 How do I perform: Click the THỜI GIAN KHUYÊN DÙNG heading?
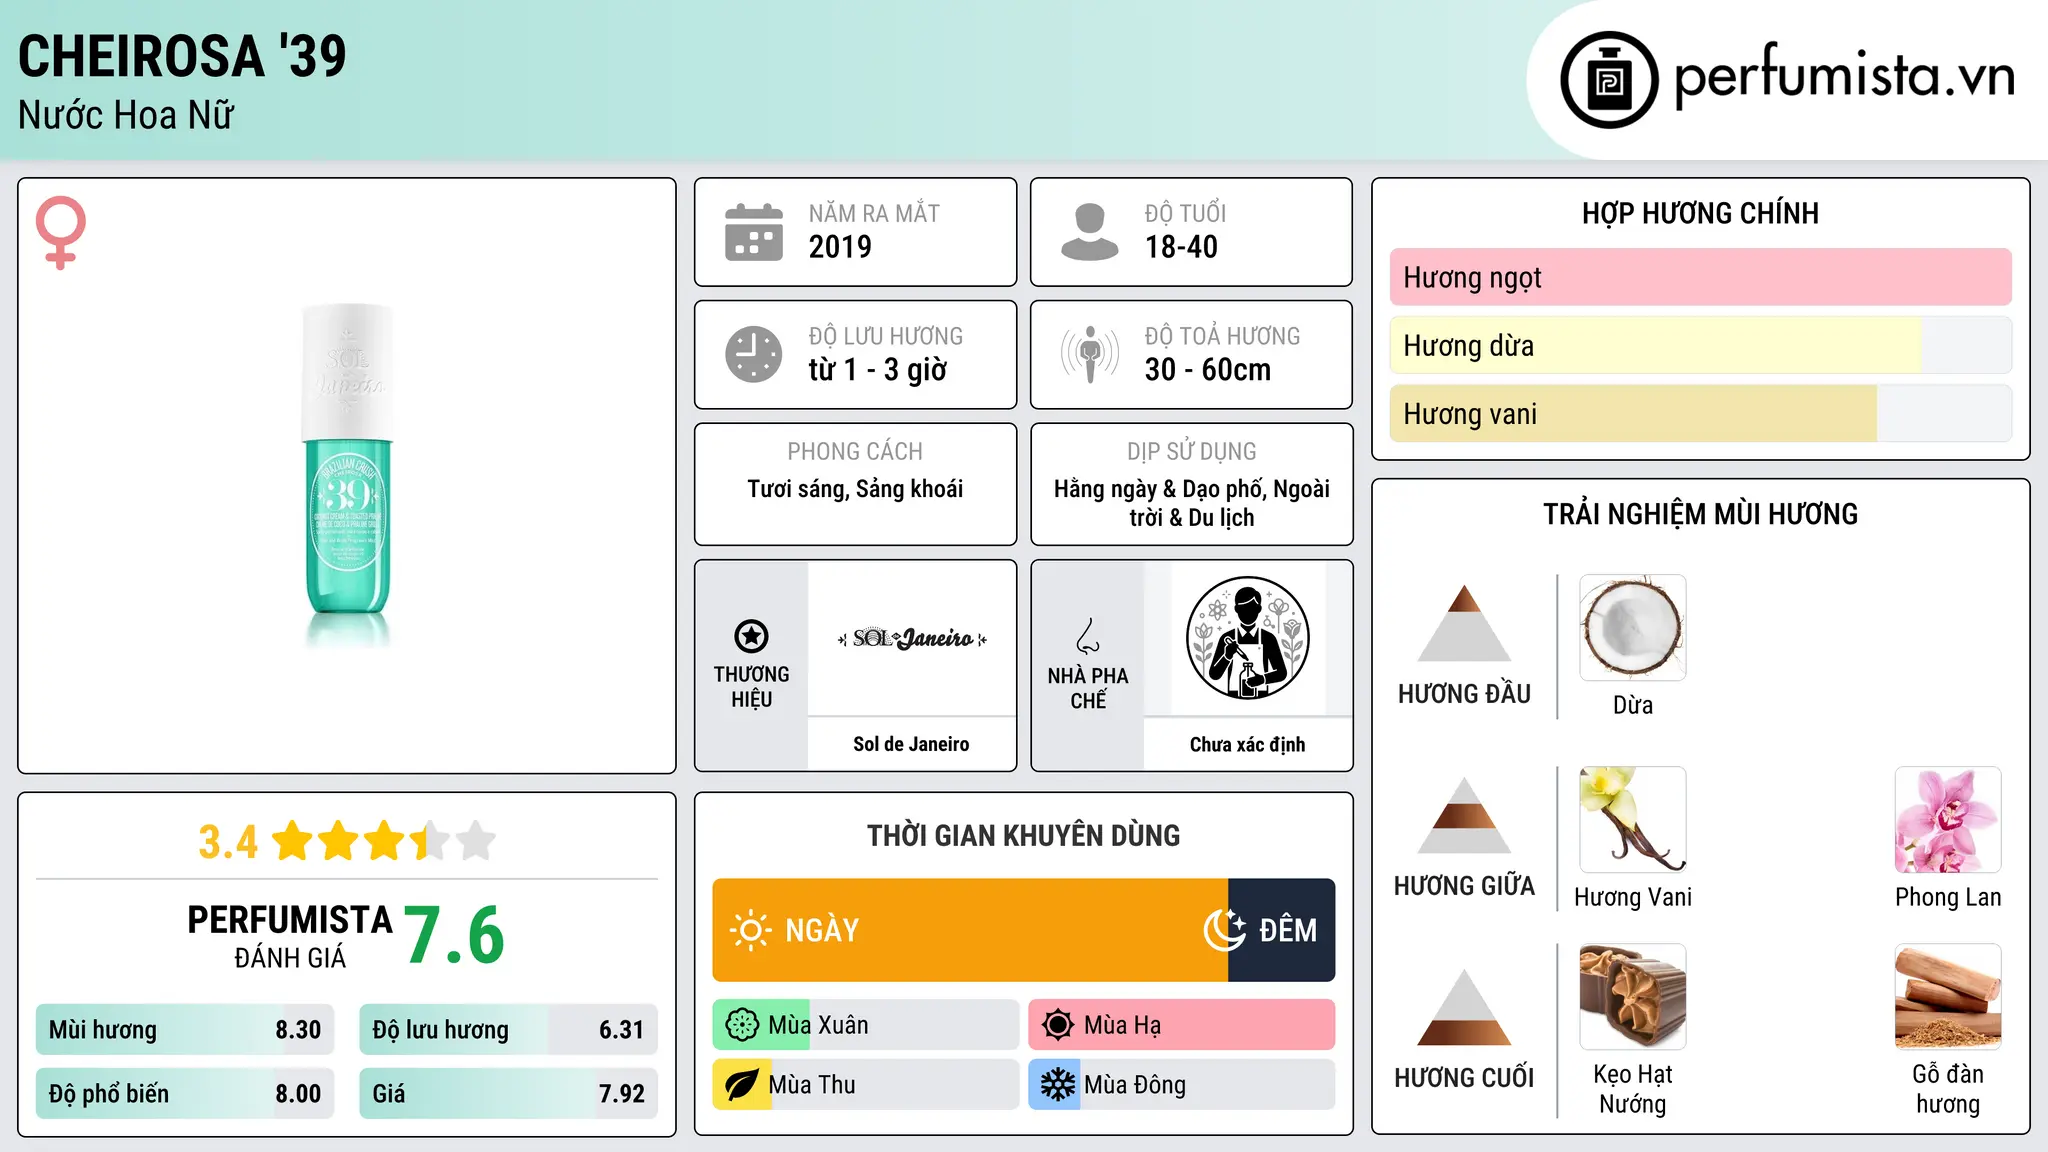[x=1023, y=835]
